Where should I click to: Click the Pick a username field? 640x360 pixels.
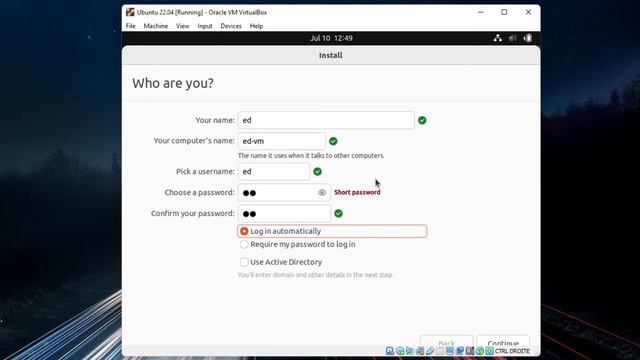pyautogui.click(x=274, y=172)
